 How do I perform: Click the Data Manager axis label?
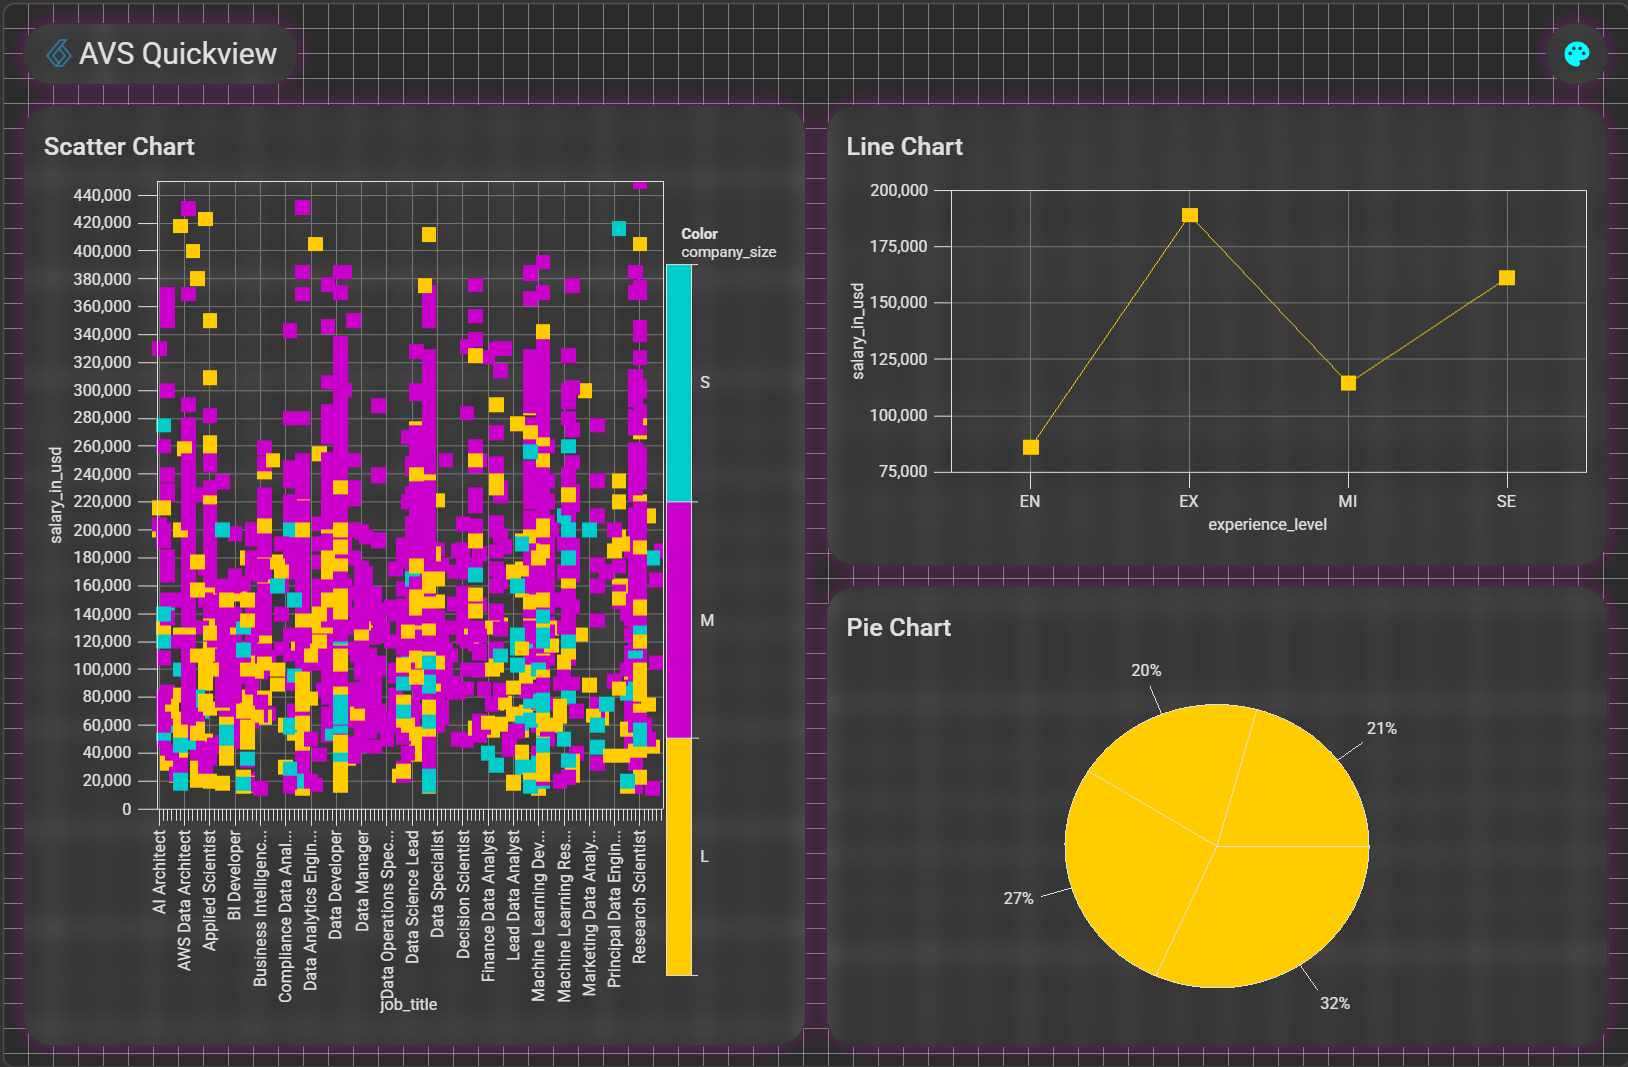tap(362, 881)
